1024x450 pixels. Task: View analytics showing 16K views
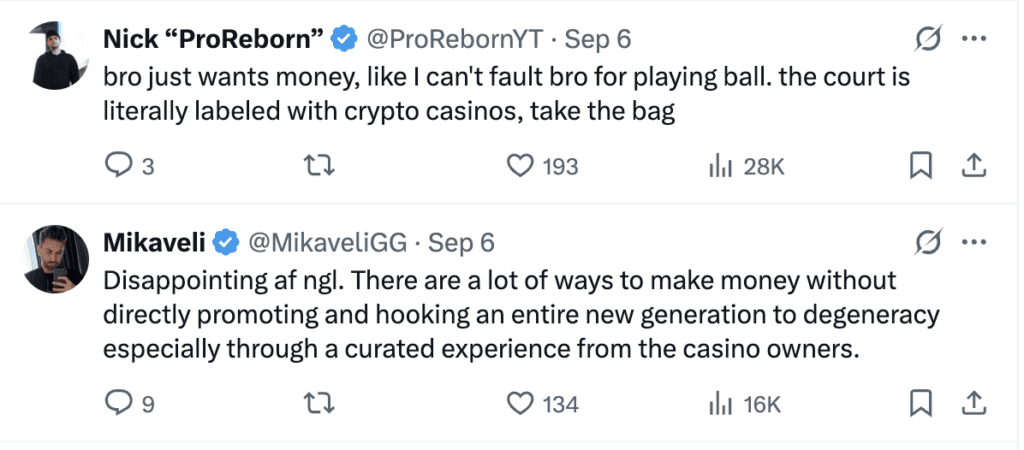pyautogui.click(x=718, y=403)
